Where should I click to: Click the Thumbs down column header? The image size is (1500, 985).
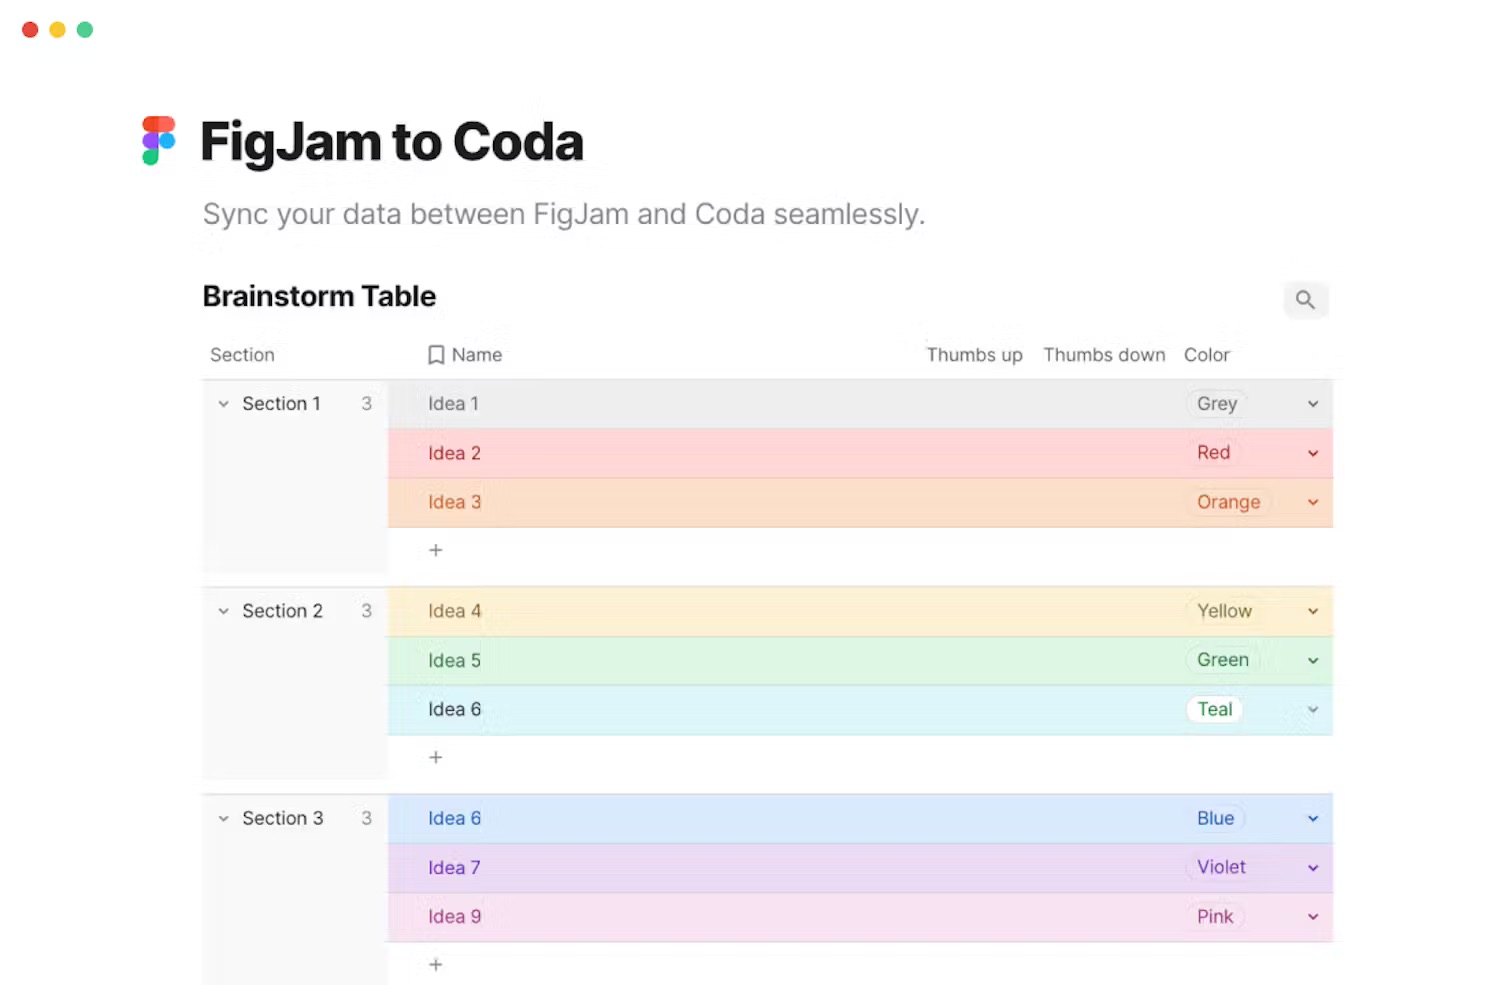click(1104, 354)
